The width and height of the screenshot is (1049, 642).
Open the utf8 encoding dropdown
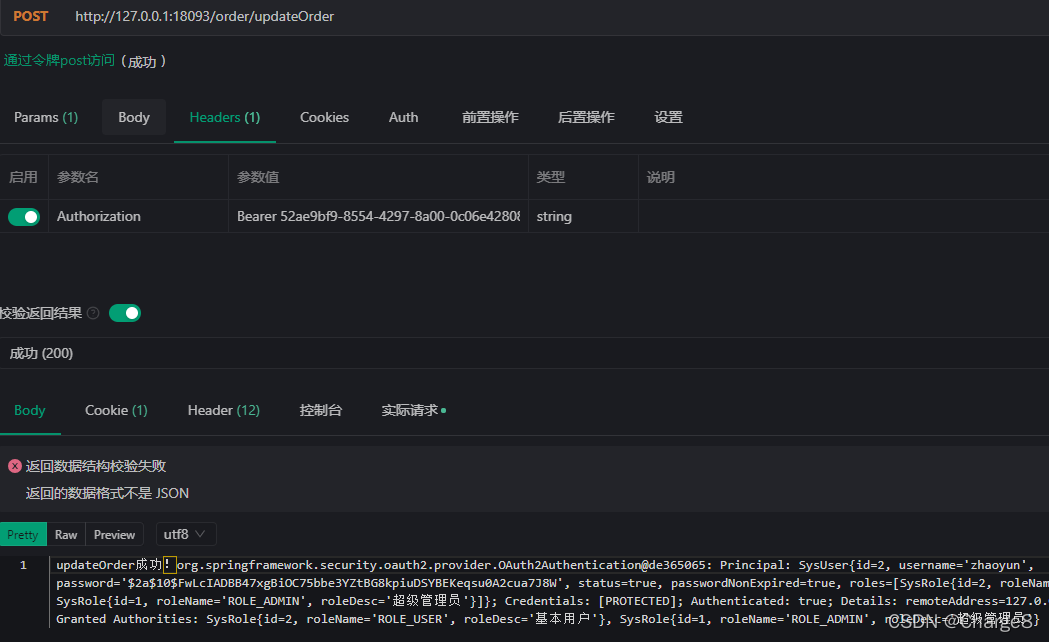[185, 534]
